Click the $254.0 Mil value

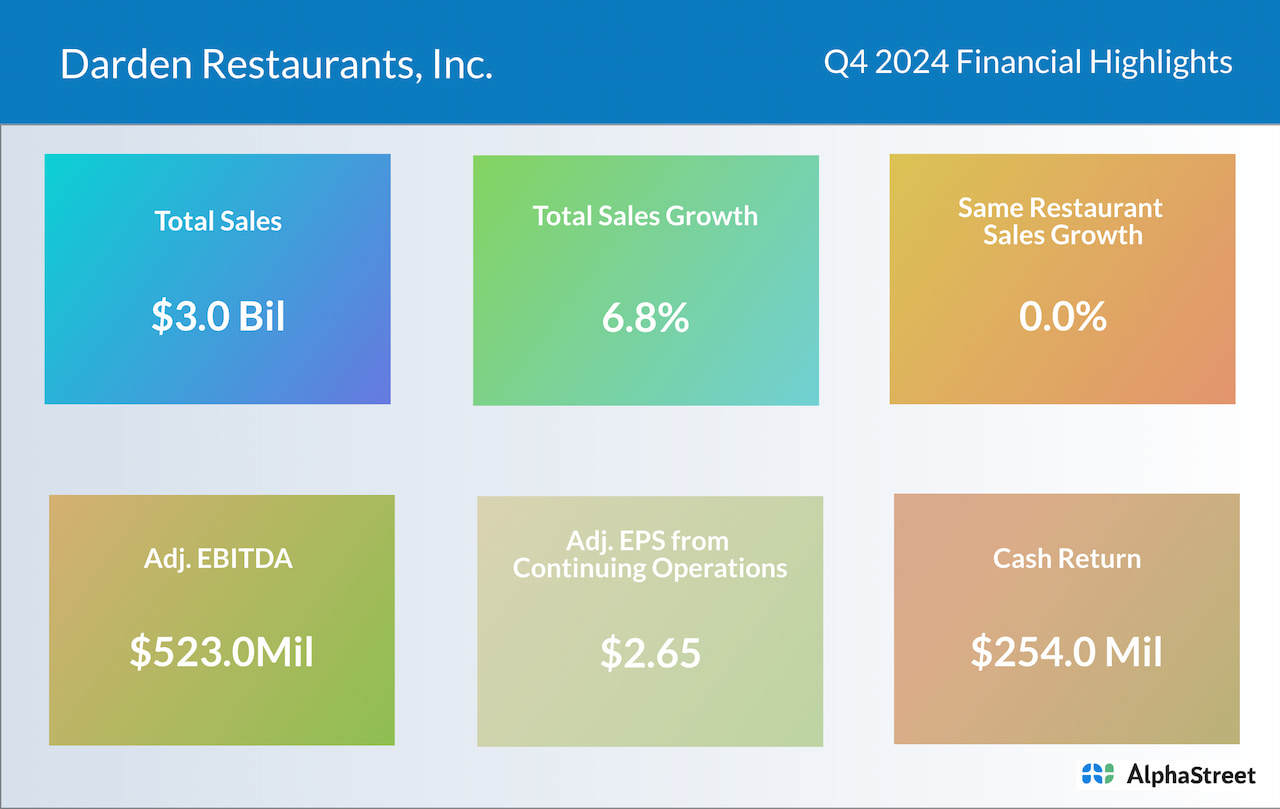click(1066, 653)
